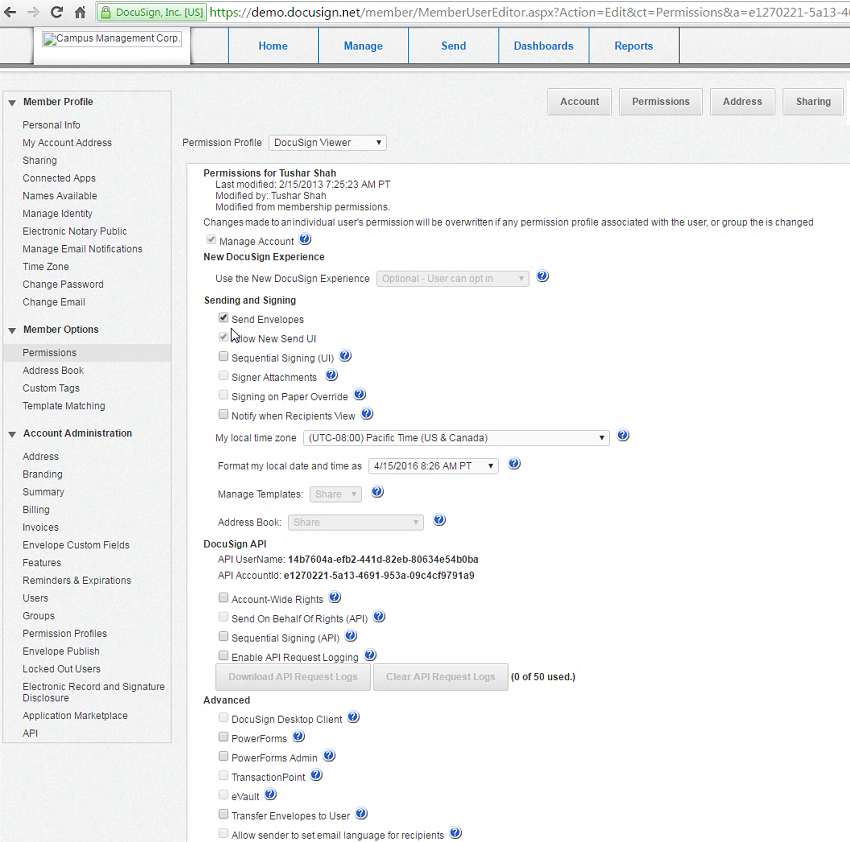Open Permission Profiles from the sidebar

(64, 633)
